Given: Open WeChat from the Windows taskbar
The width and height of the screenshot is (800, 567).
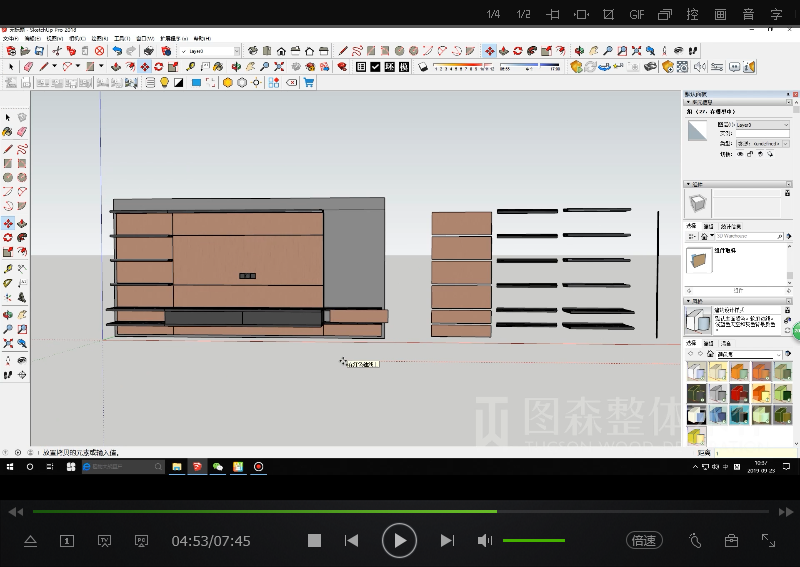Looking at the screenshot, I should [217, 466].
